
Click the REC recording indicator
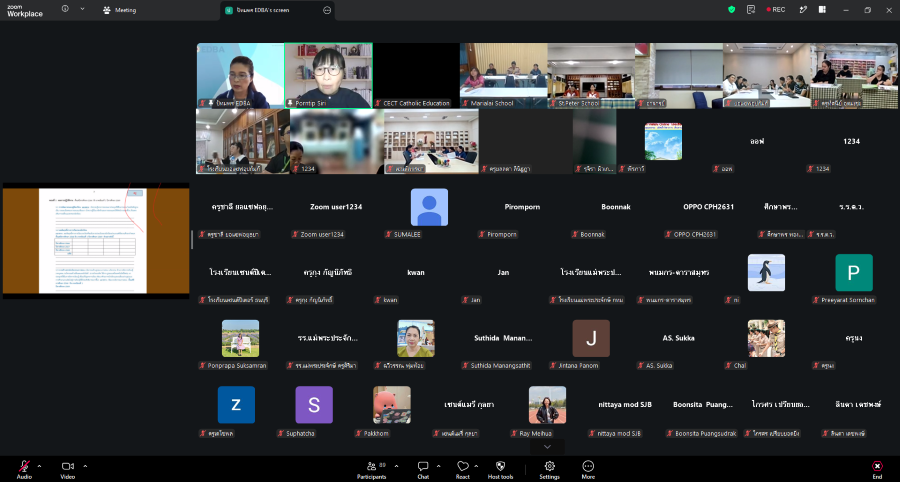coord(775,10)
